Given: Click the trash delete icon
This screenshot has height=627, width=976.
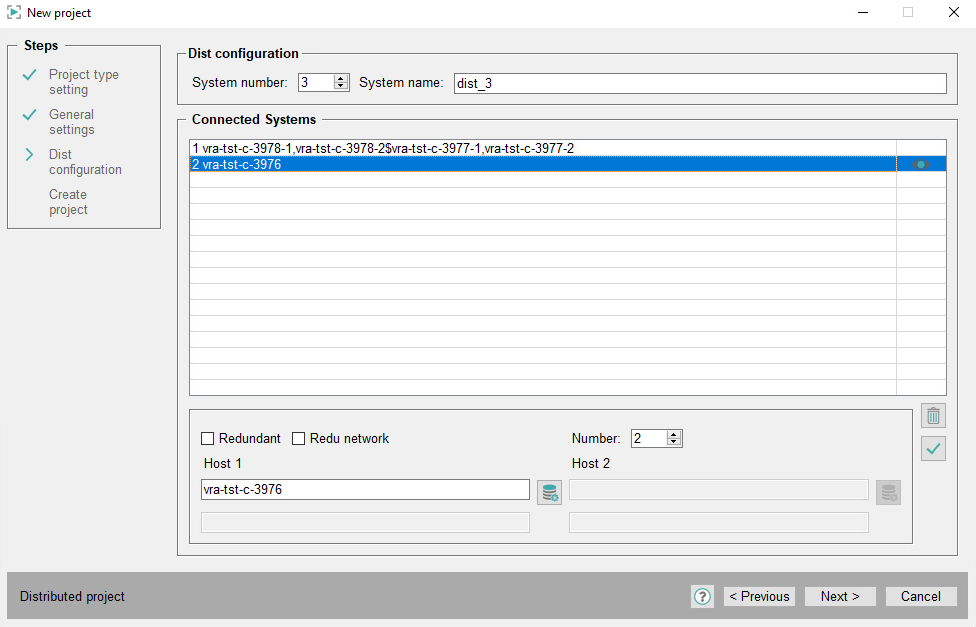Looking at the screenshot, I should (x=933, y=416).
